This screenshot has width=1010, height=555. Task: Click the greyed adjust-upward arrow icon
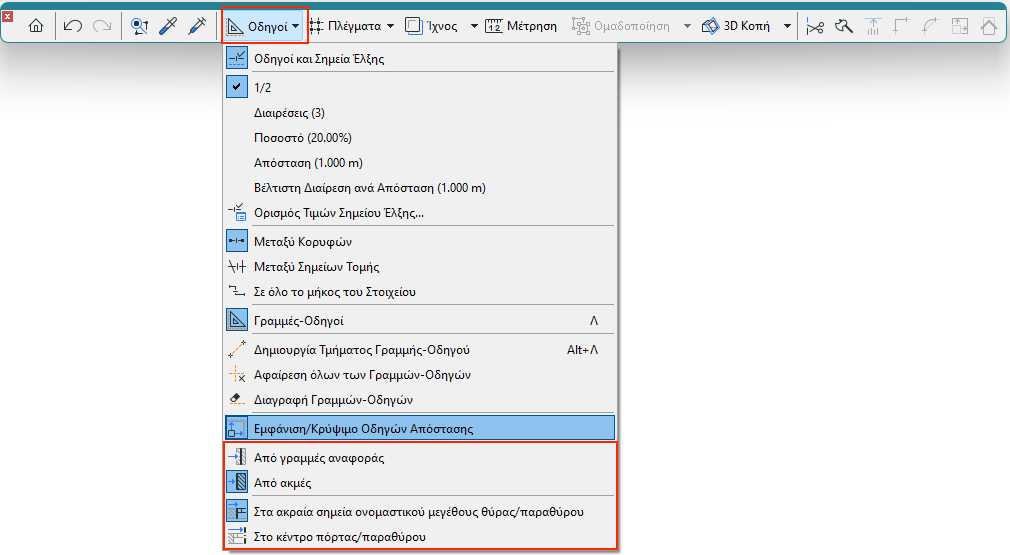873,26
